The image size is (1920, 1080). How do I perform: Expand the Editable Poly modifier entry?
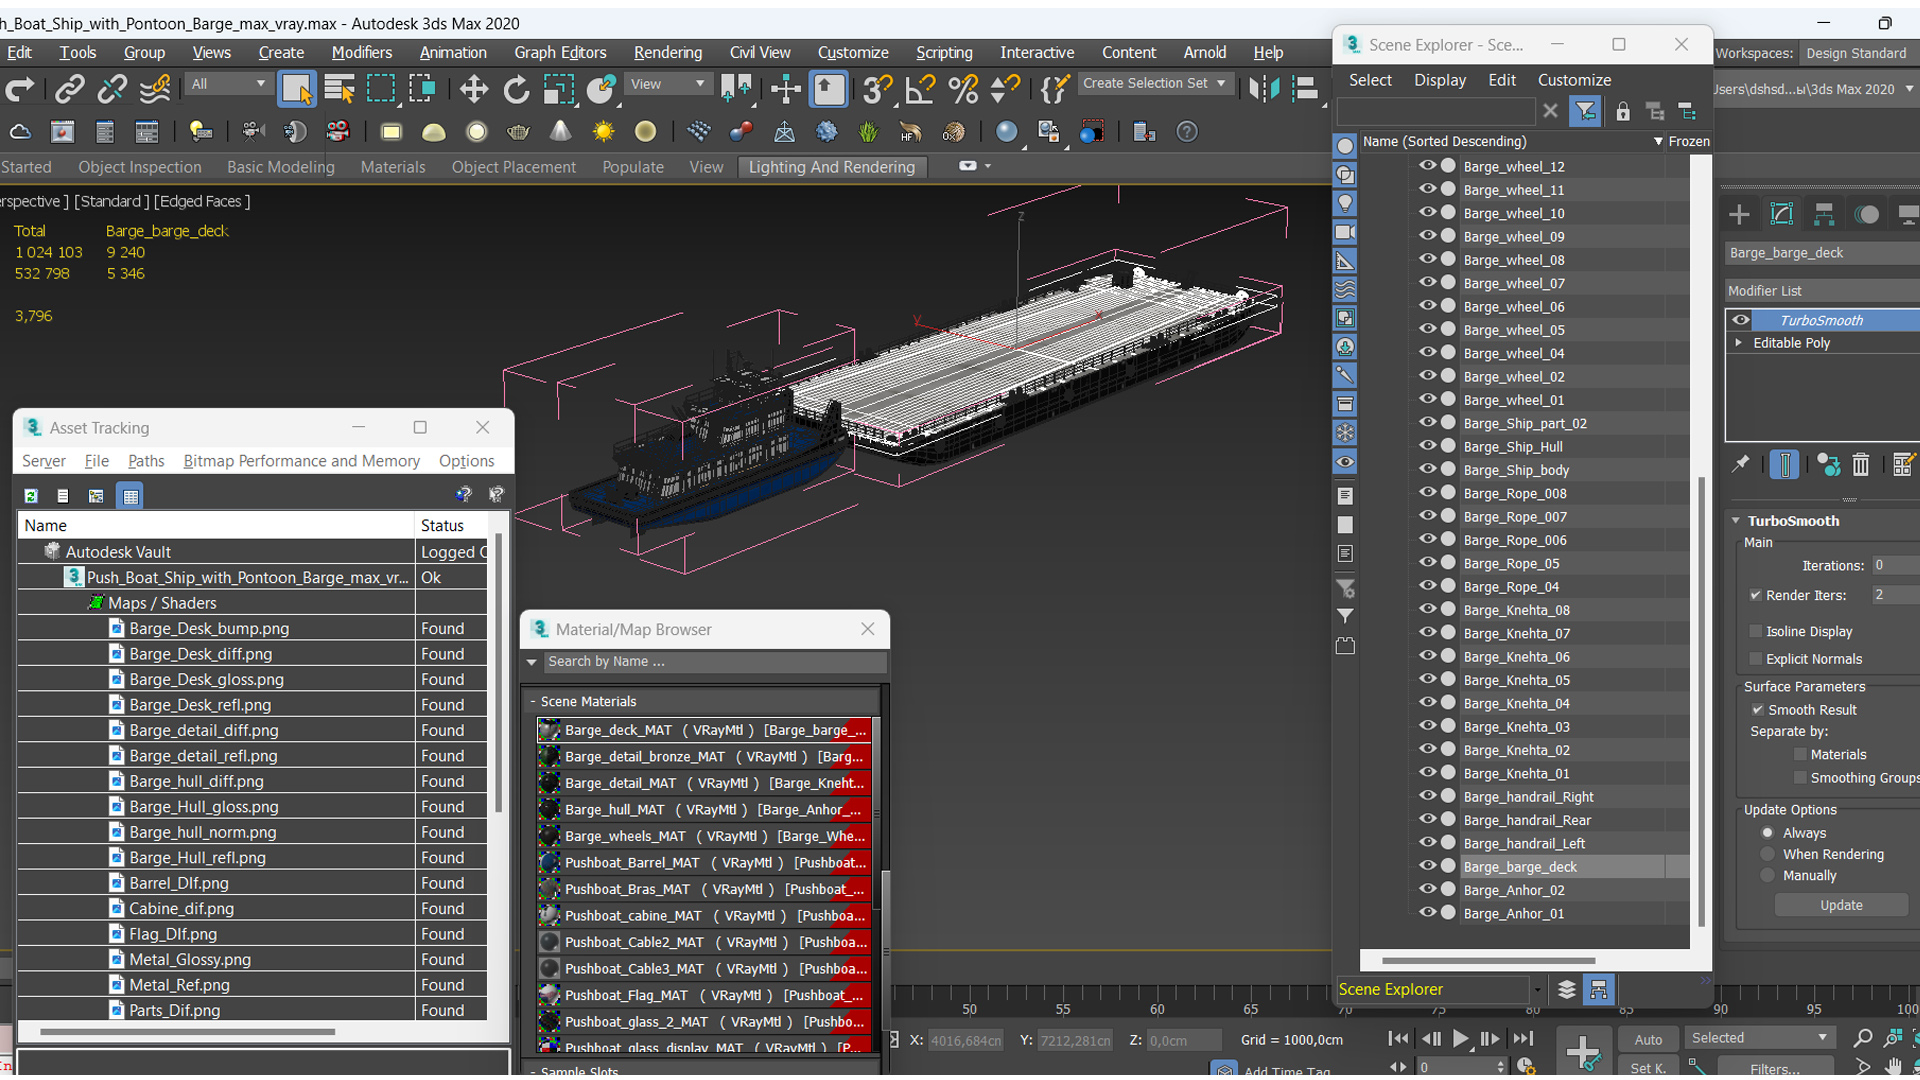(x=1739, y=343)
